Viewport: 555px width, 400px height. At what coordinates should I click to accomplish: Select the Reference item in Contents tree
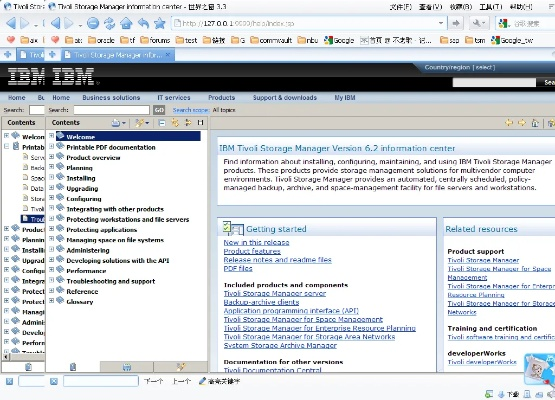(82, 291)
